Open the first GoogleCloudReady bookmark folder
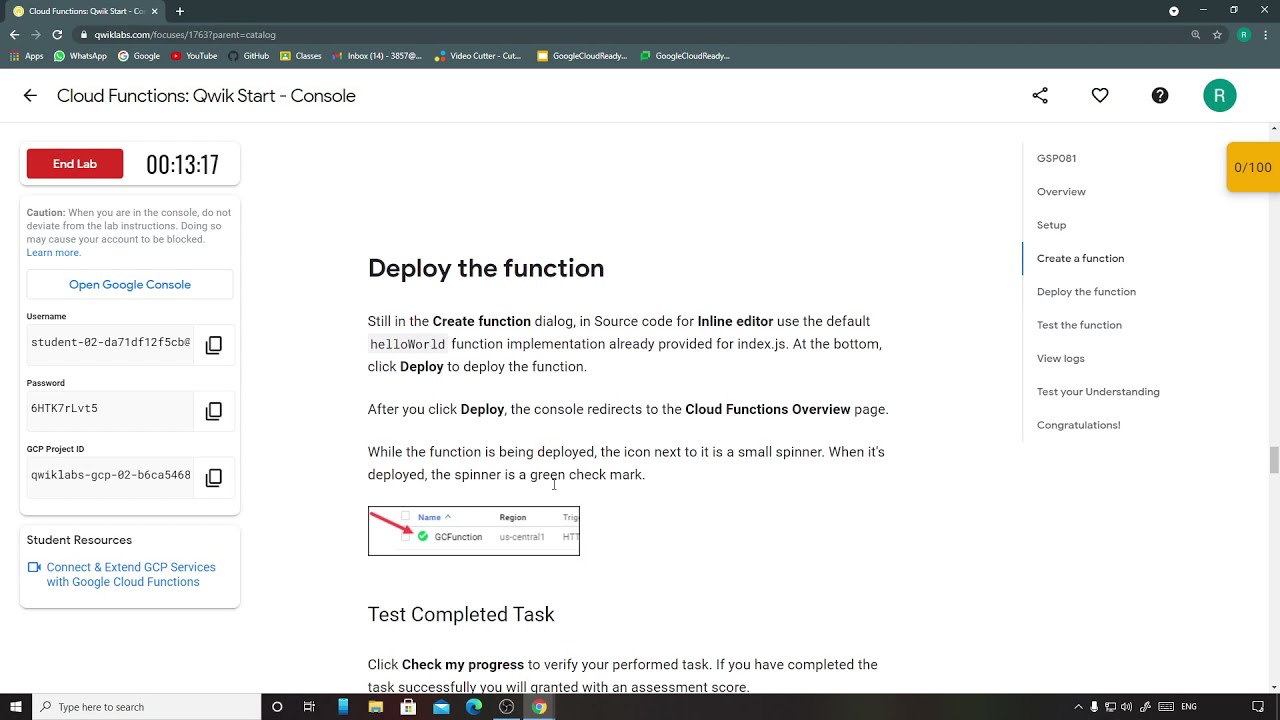The width and height of the screenshot is (1280, 720). (582, 56)
